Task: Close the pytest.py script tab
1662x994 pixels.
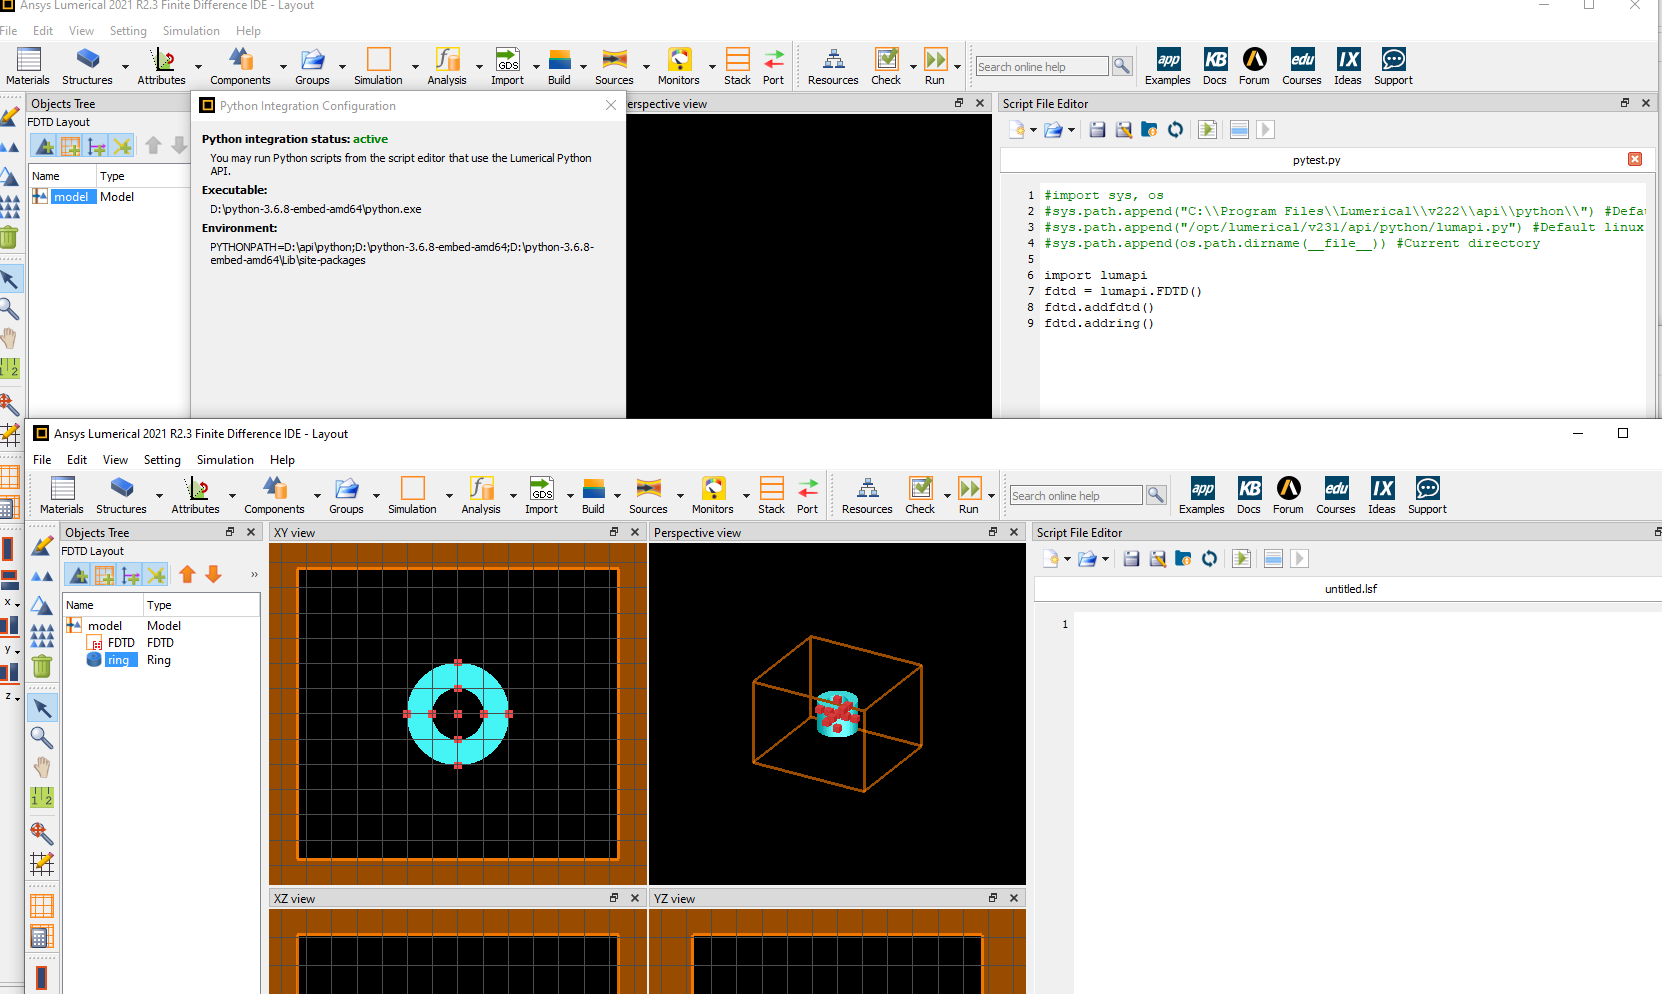Action: click(1634, 159)
